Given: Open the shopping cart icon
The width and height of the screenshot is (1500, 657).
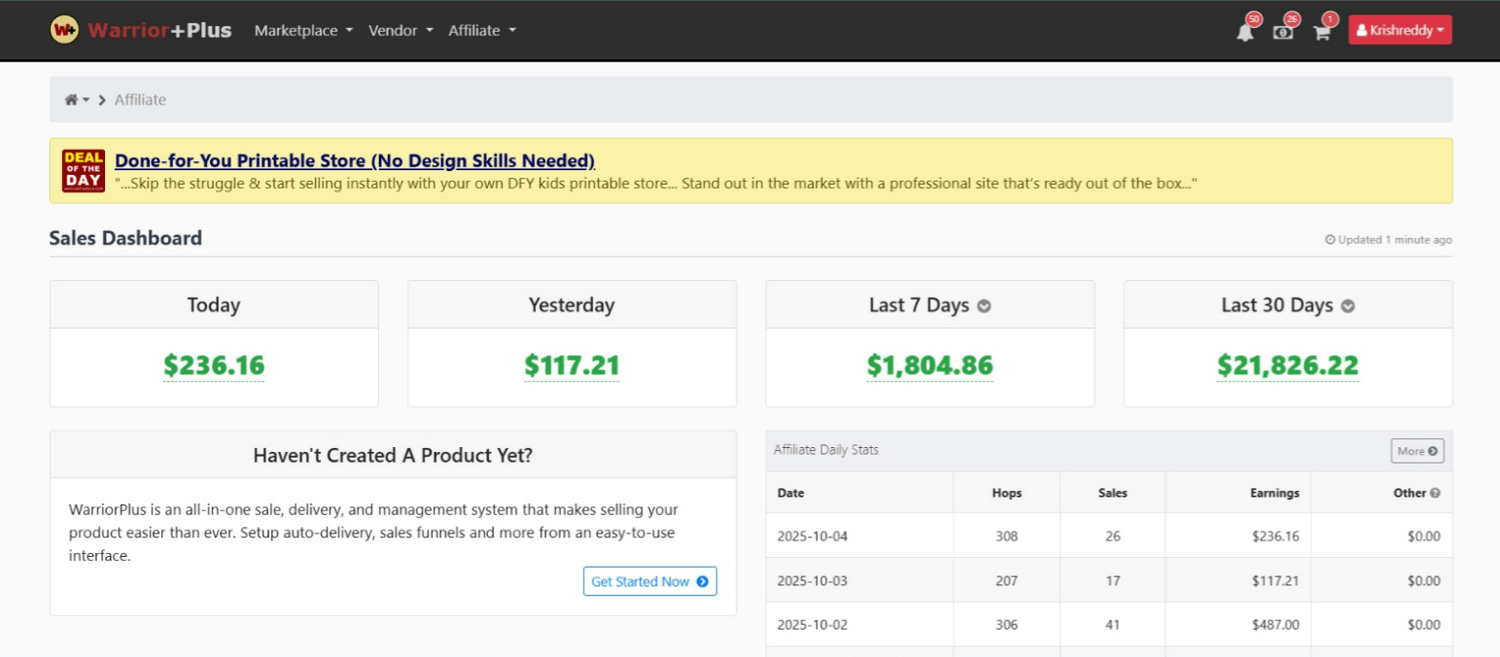Looking at the screenshot, I should (x=1322, y=32).
